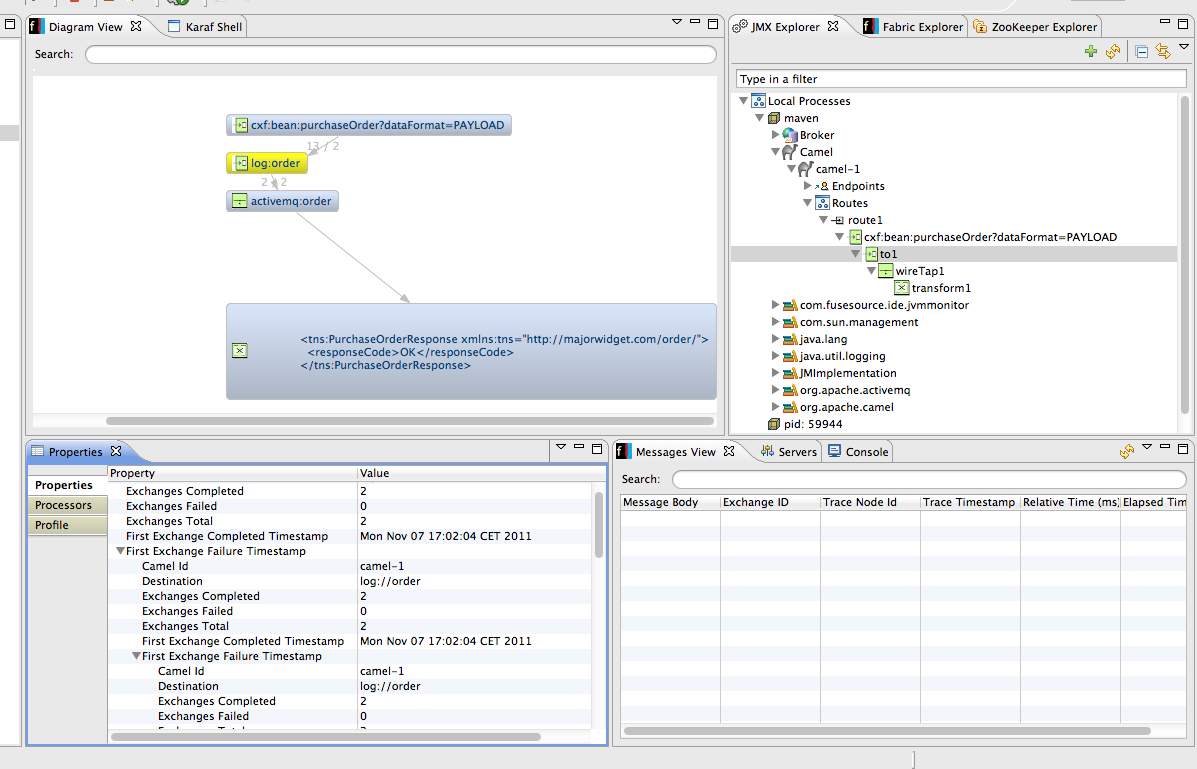Open the JMX Explorer view menu arrow
Screen dimensions: 1197x769
click(1184, 47)
